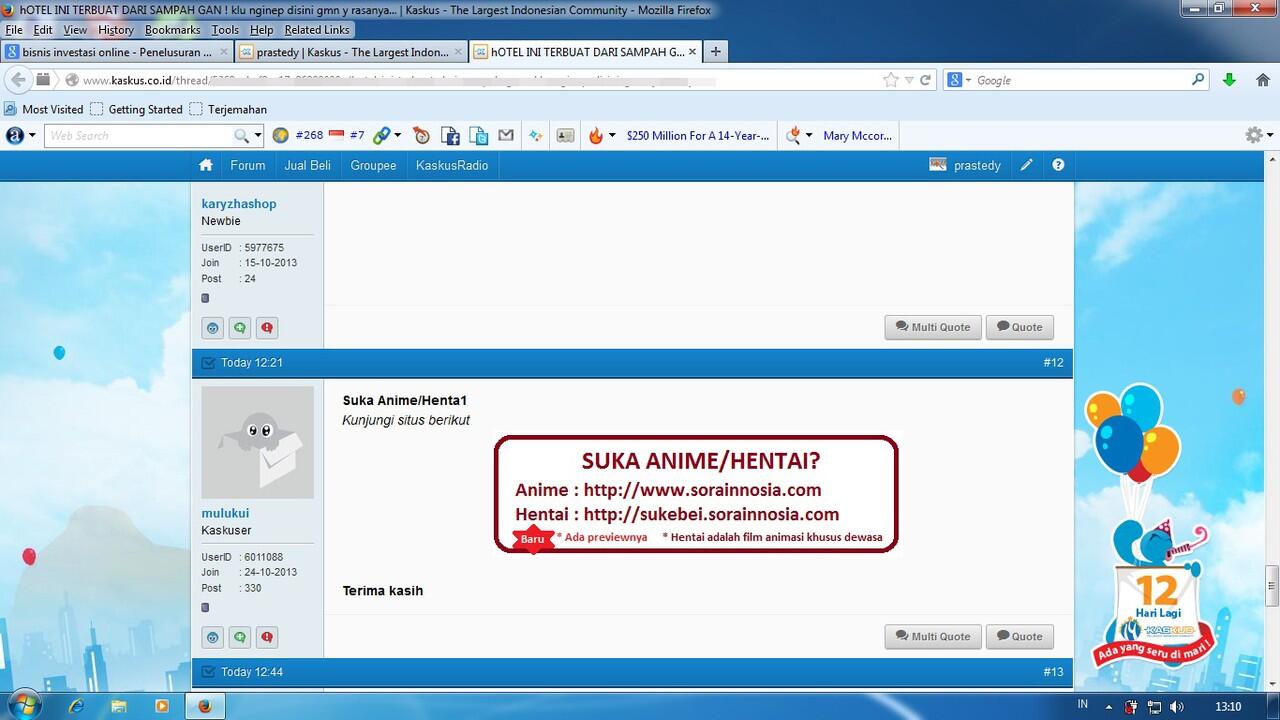Expand the URL bar history dropdown arrow
1280x720 pixels.
(909, 80)
